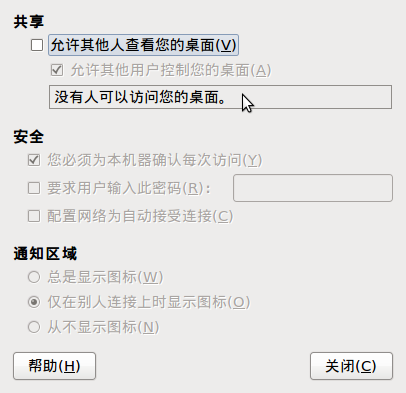
Task: Click the 您必须为本机器确认每次访问(Y) label text
Action: click(155, 160)
